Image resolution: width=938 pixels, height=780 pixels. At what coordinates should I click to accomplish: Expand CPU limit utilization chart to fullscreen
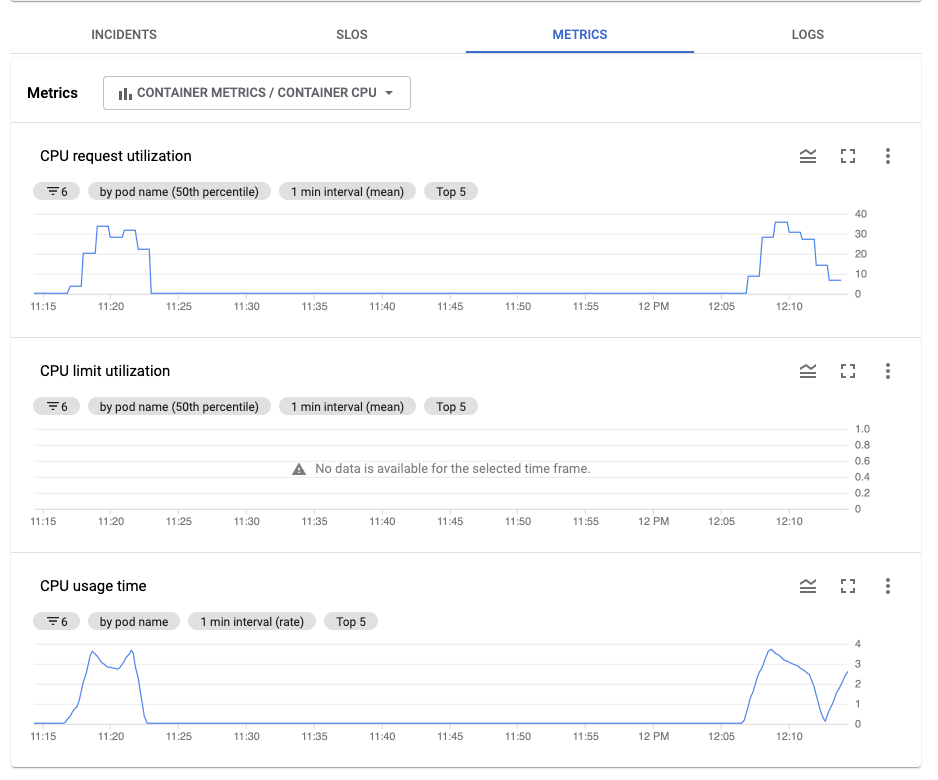[x=848, y=371]
